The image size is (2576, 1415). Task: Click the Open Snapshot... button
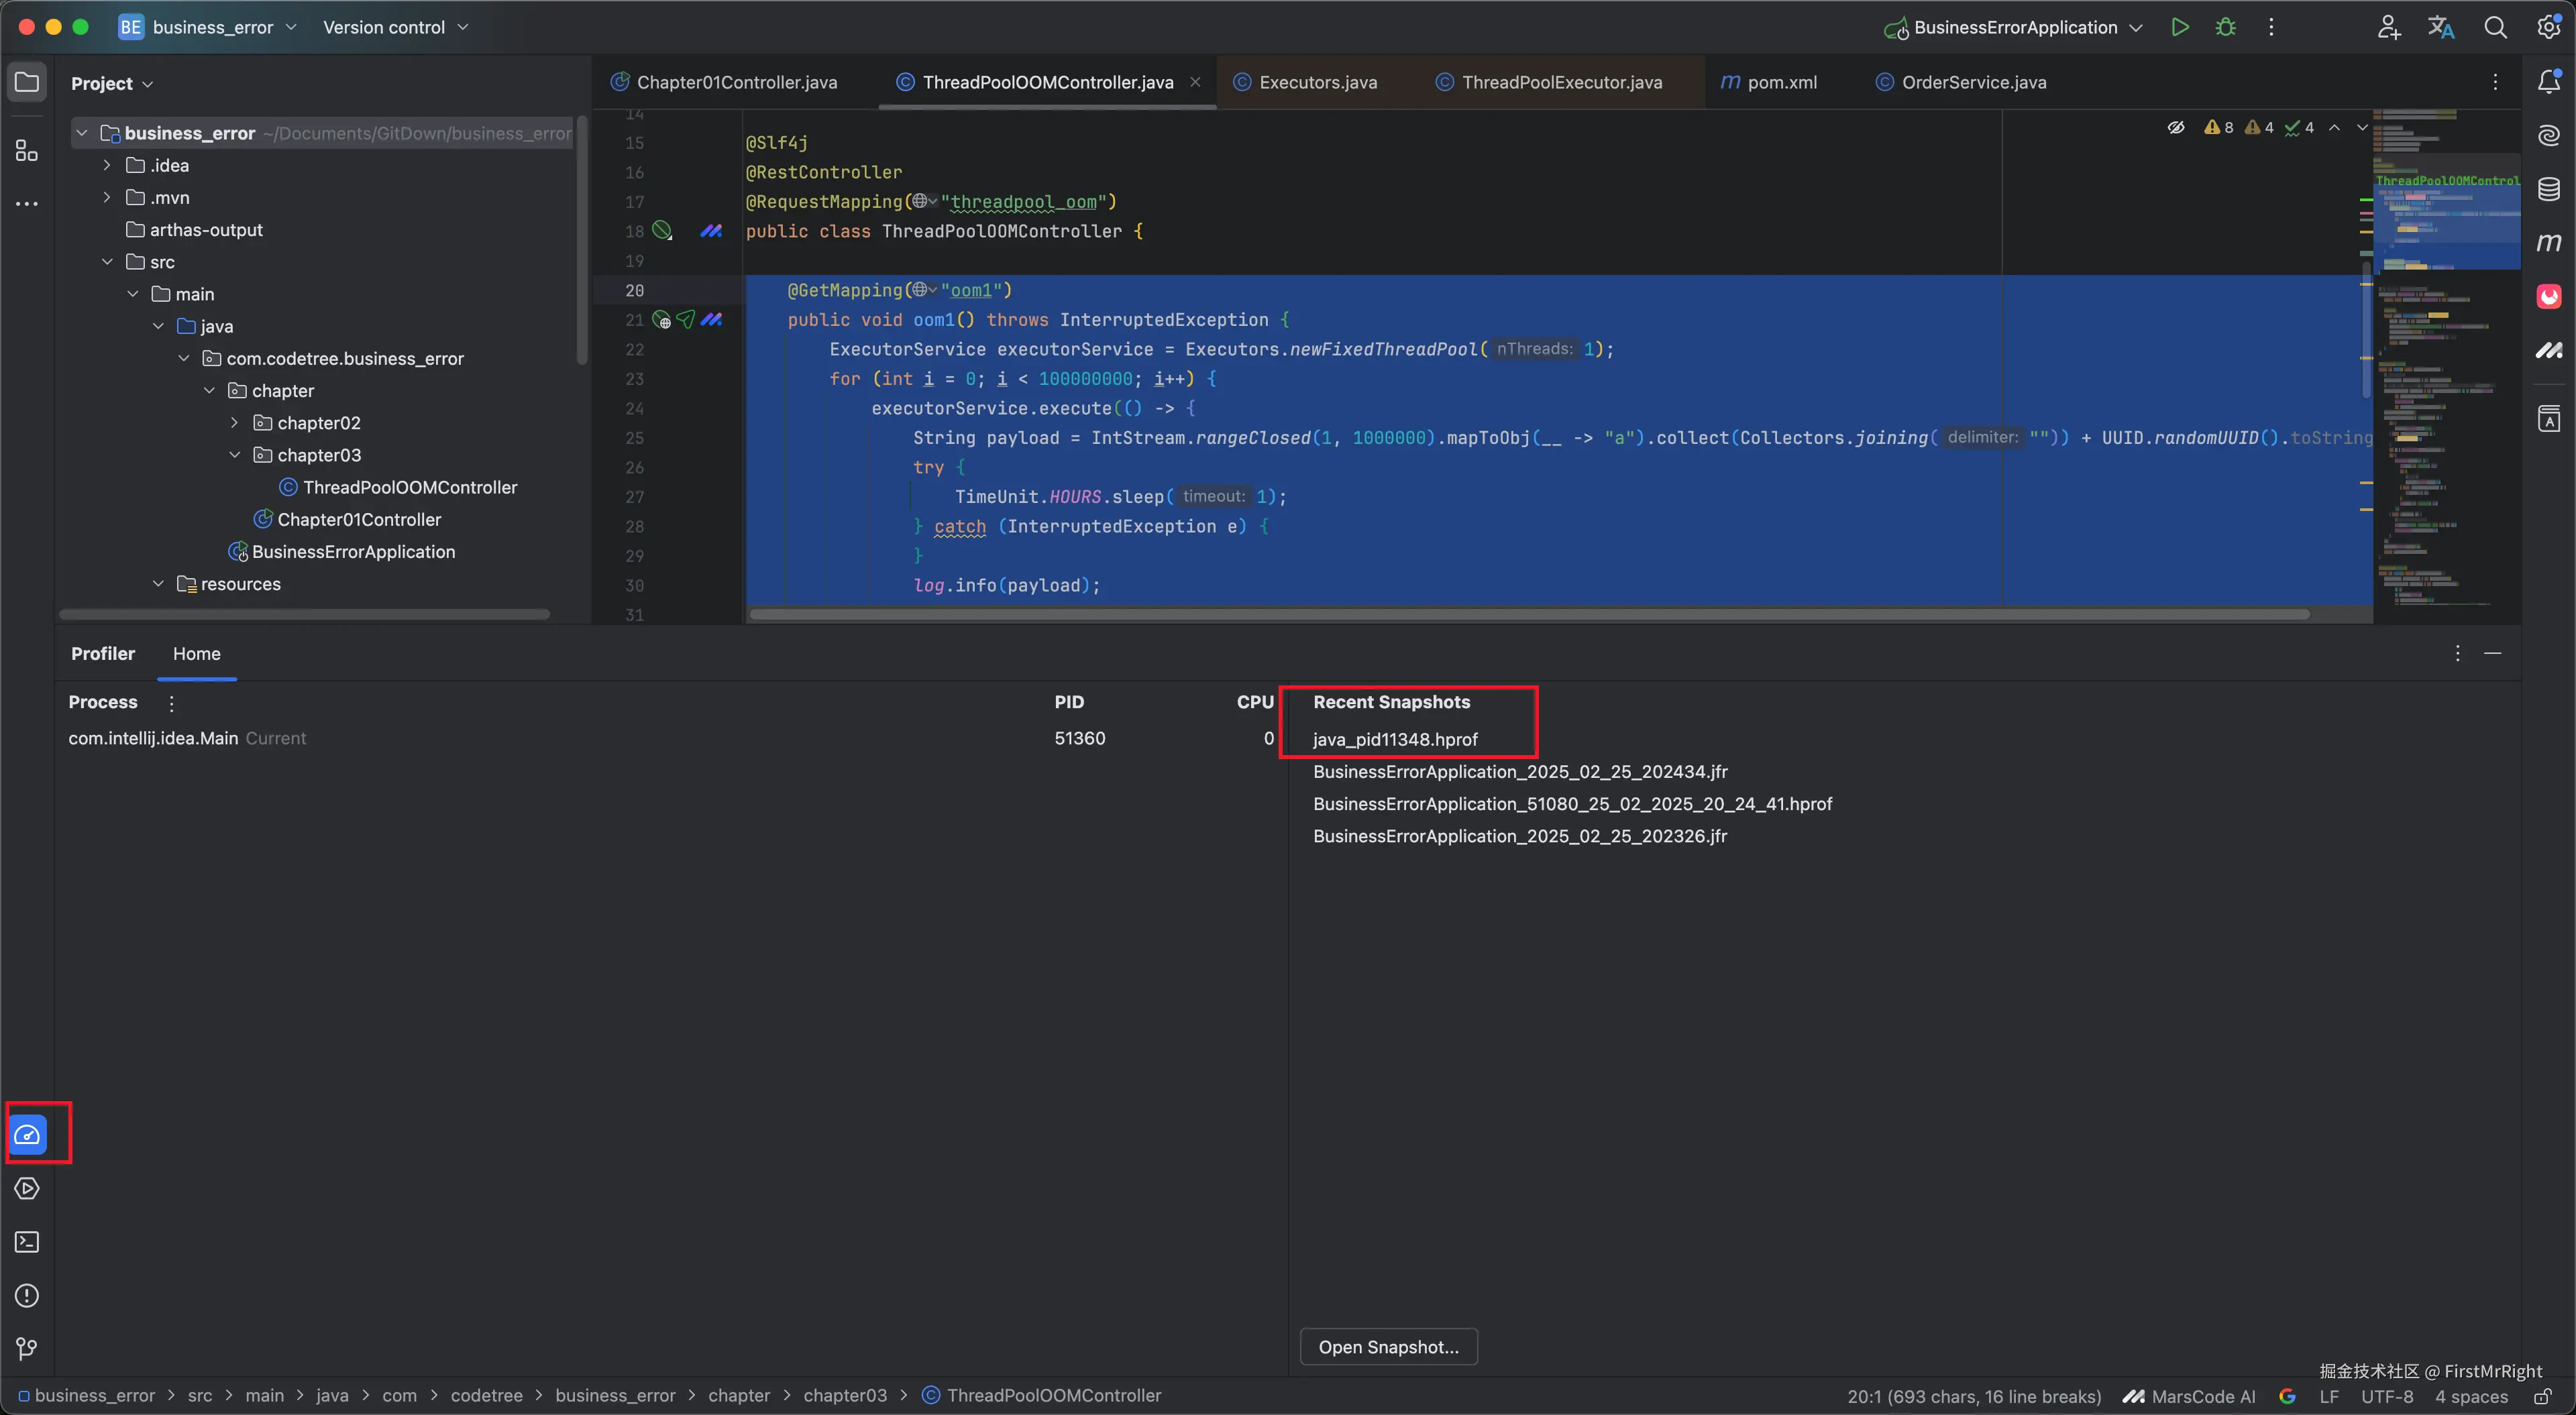1388,1347
